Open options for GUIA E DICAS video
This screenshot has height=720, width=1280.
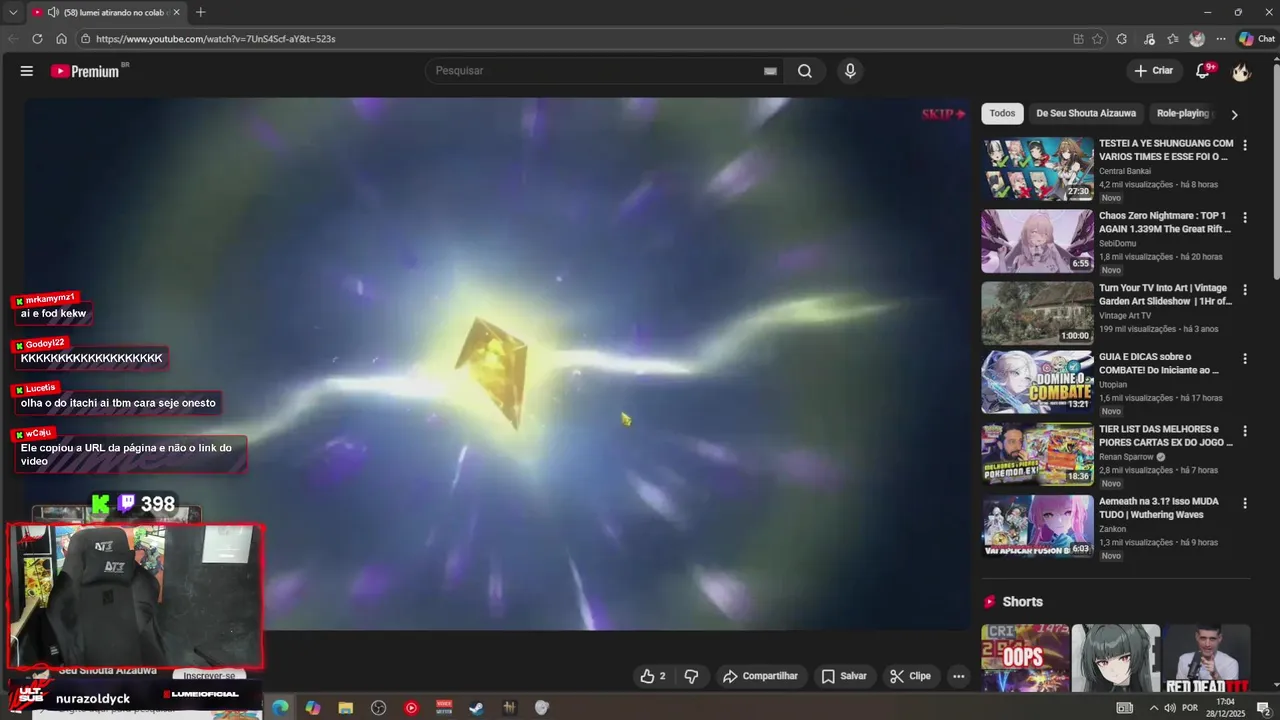[1245, 358]
